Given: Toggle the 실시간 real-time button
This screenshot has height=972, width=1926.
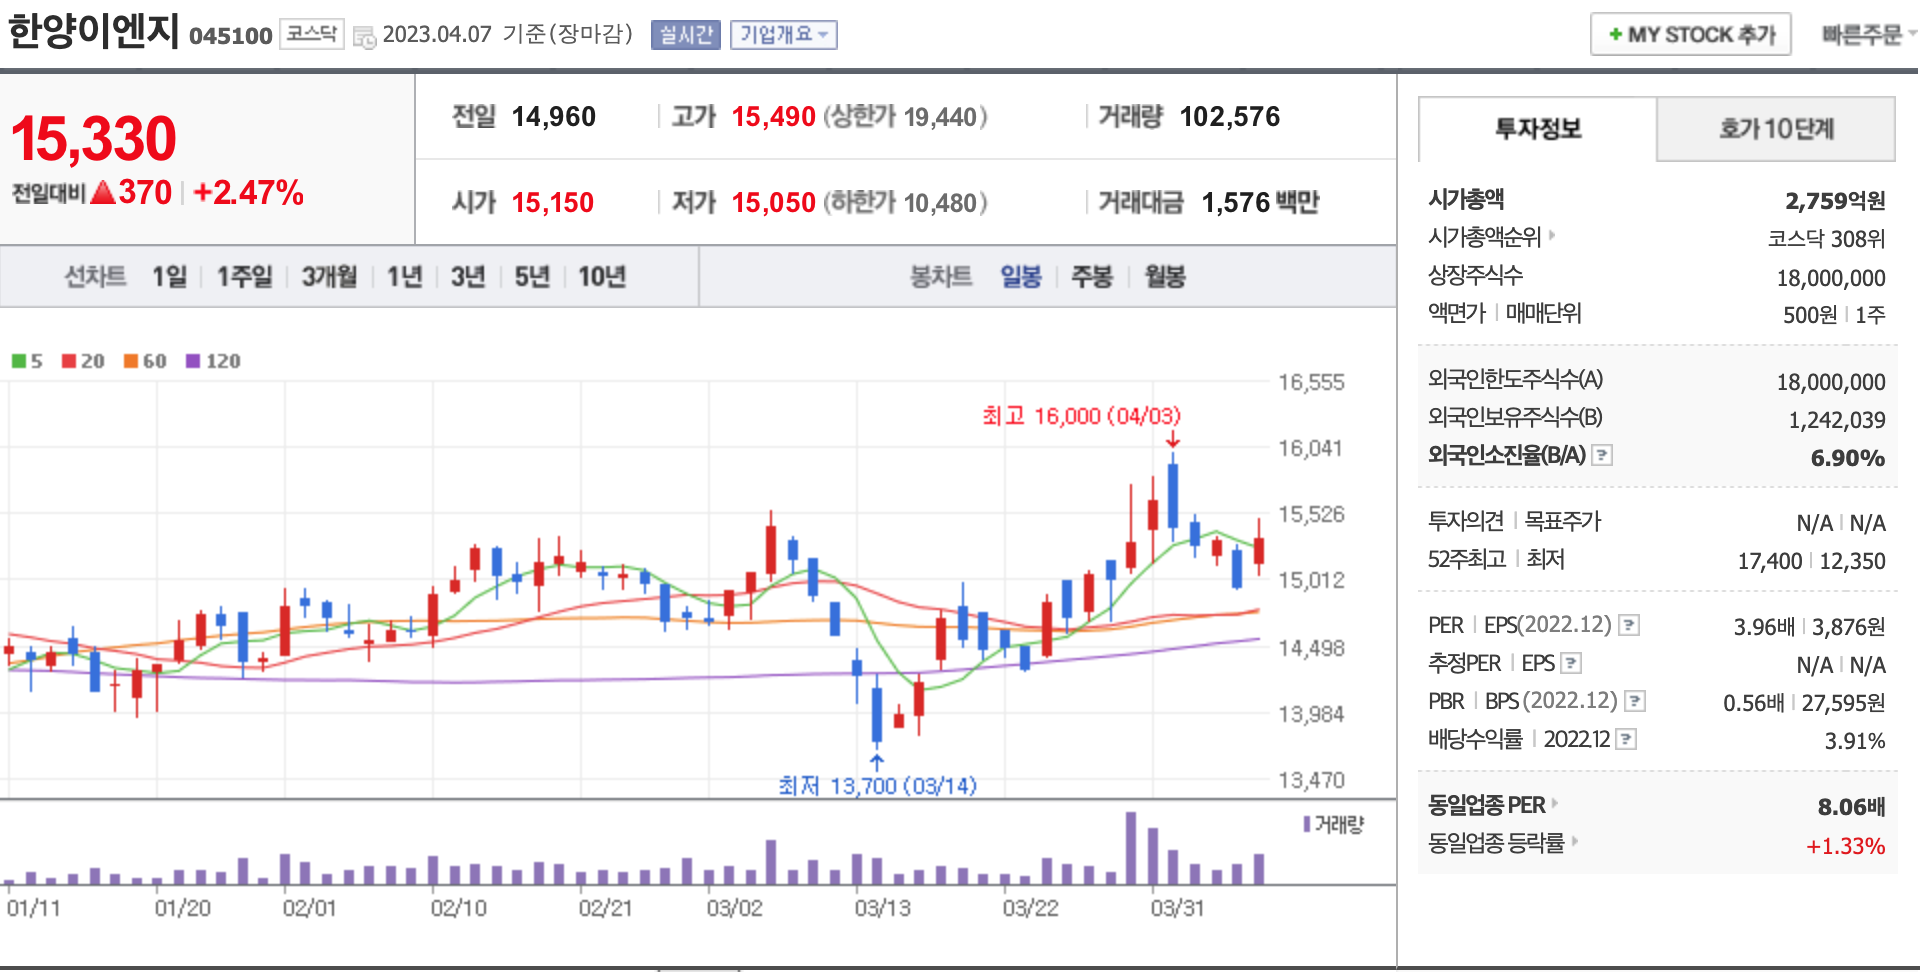Looking at the screenshot, I should click(685, 35).
